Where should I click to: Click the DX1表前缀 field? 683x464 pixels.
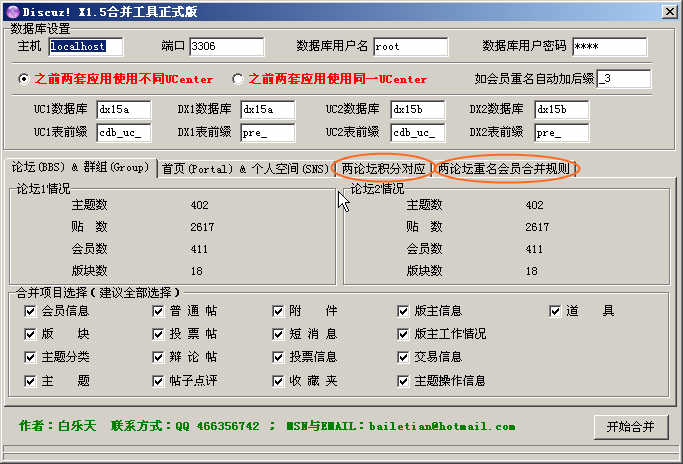tap(267, 132)
